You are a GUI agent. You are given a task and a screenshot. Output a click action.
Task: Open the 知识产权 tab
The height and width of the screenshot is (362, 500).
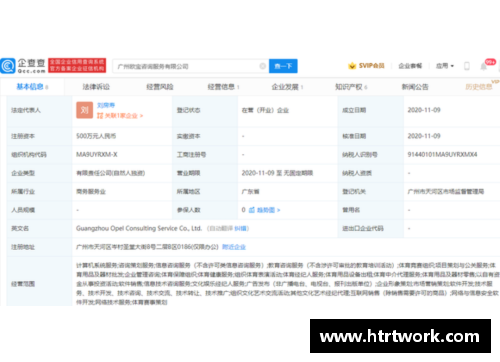point(351,87)
